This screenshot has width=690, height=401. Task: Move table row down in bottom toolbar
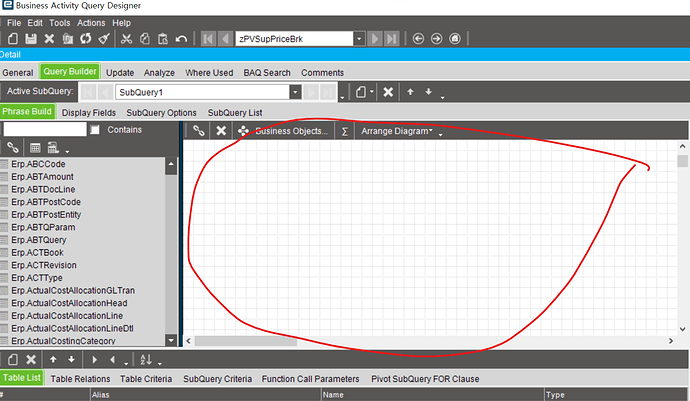(71, 360)
